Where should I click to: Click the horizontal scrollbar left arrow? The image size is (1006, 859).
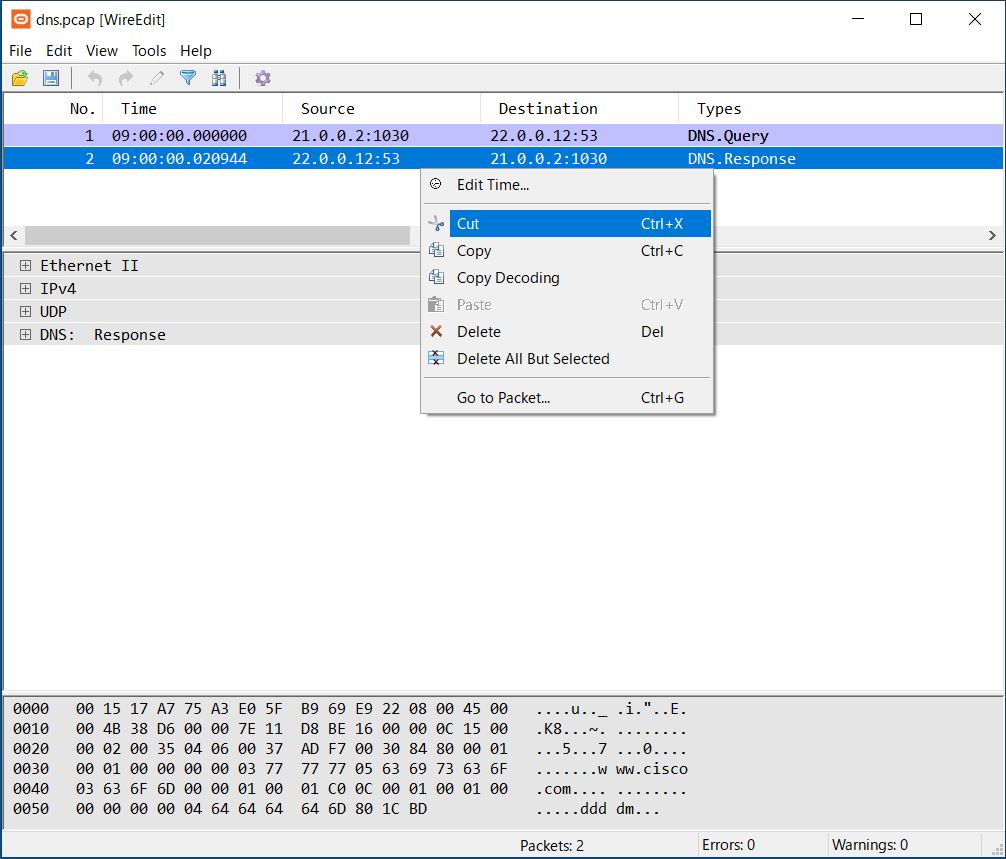[x=13, y=235]
